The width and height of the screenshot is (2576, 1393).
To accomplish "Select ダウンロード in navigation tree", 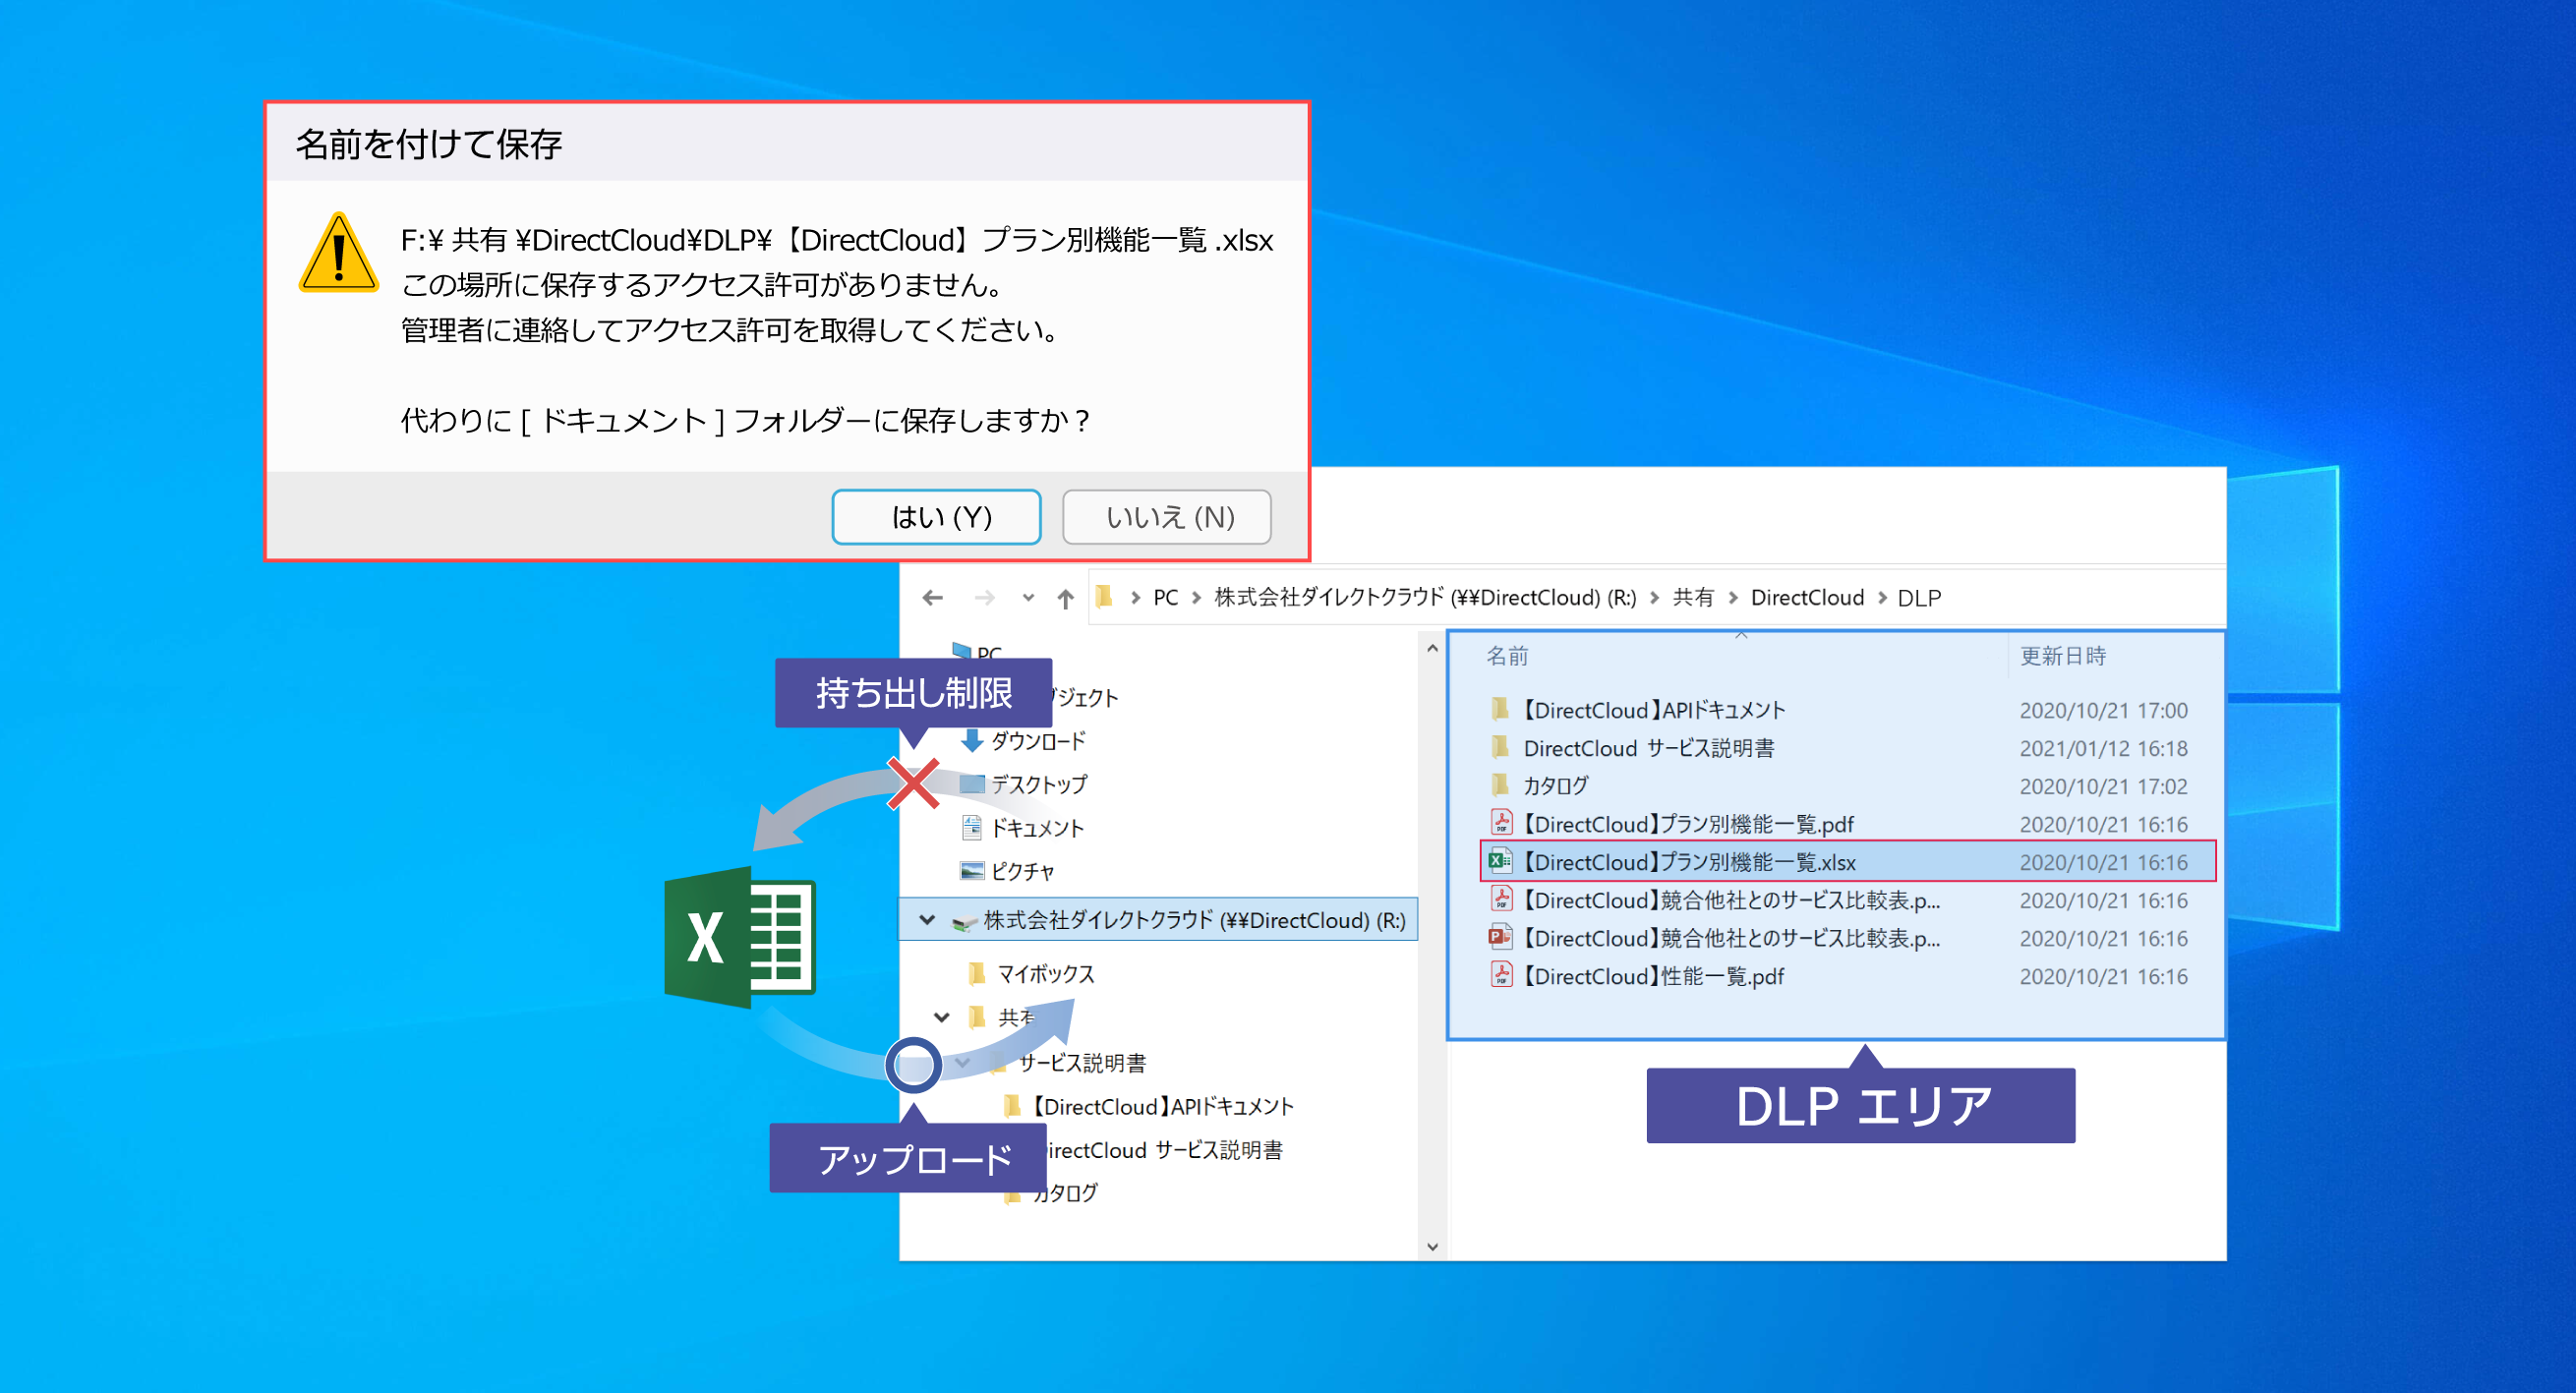I will [x=1038, y=741].
